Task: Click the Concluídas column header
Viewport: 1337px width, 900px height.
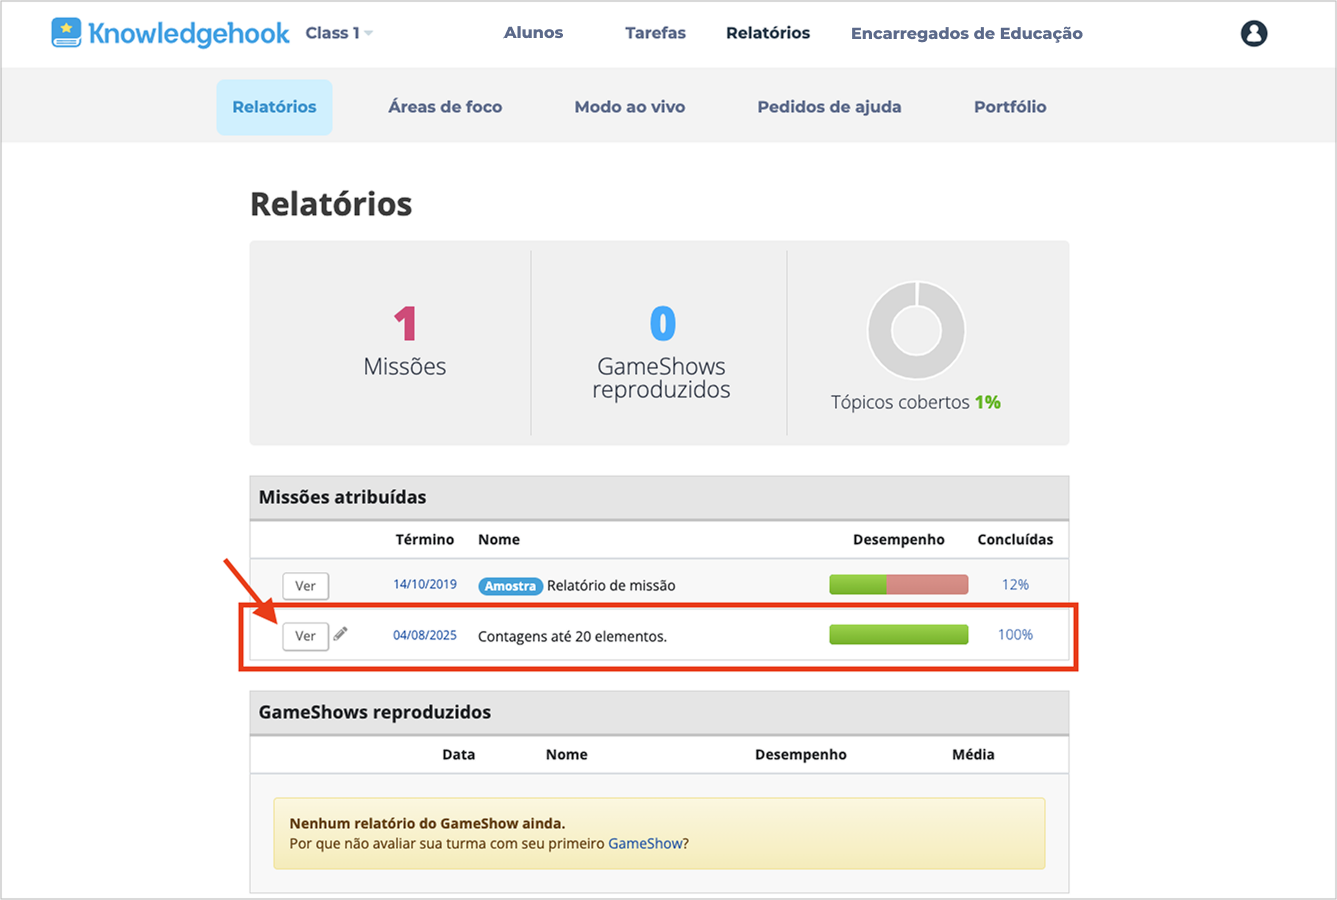Action: pyautogui.click(x=1015, y=539)
